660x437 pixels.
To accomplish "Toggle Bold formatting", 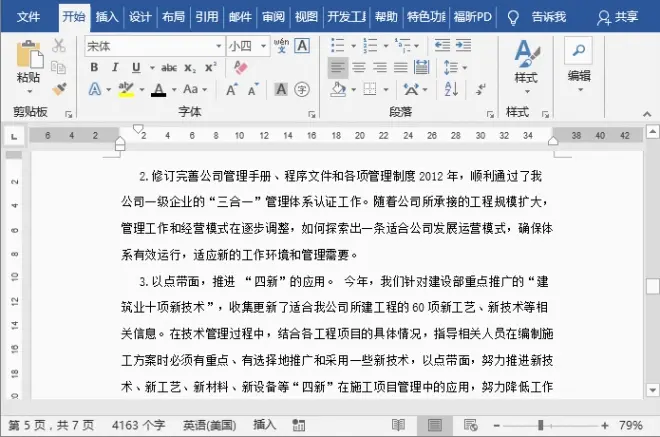I will click(x=94, y=67).
